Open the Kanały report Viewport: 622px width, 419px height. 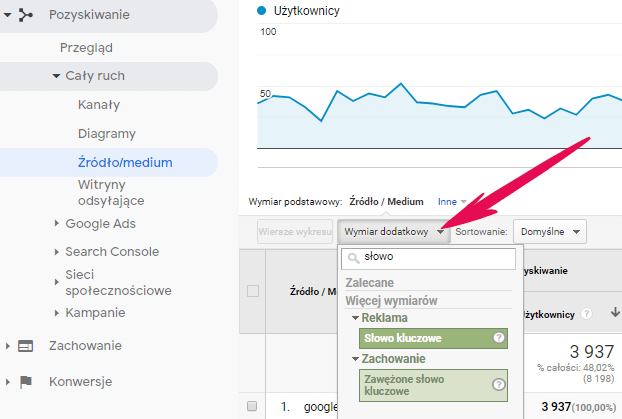(x=98, y=104)
